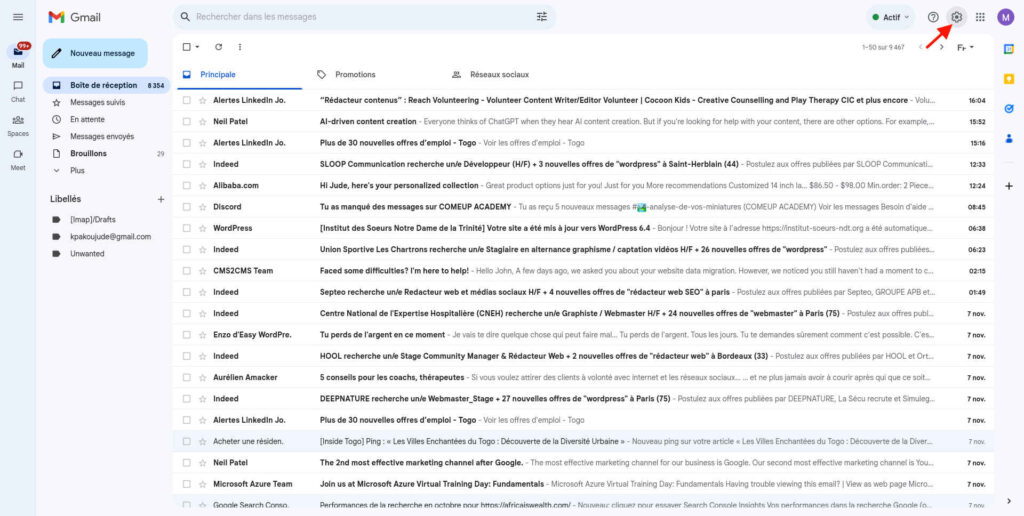The width and height of the screenshot is (1024, 516).
Task: Open more actions three-dot menu
Action: 240,47
